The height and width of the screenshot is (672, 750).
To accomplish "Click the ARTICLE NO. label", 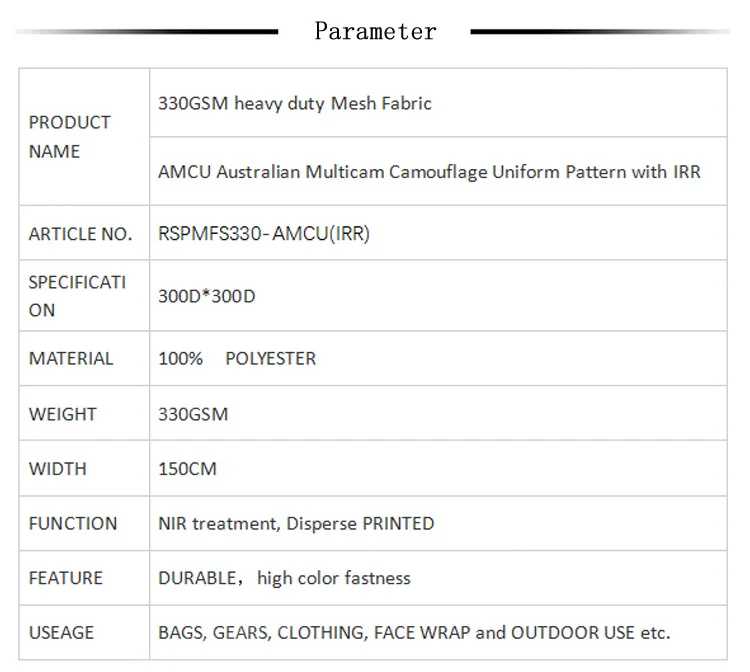I will [x=80, y=234].
